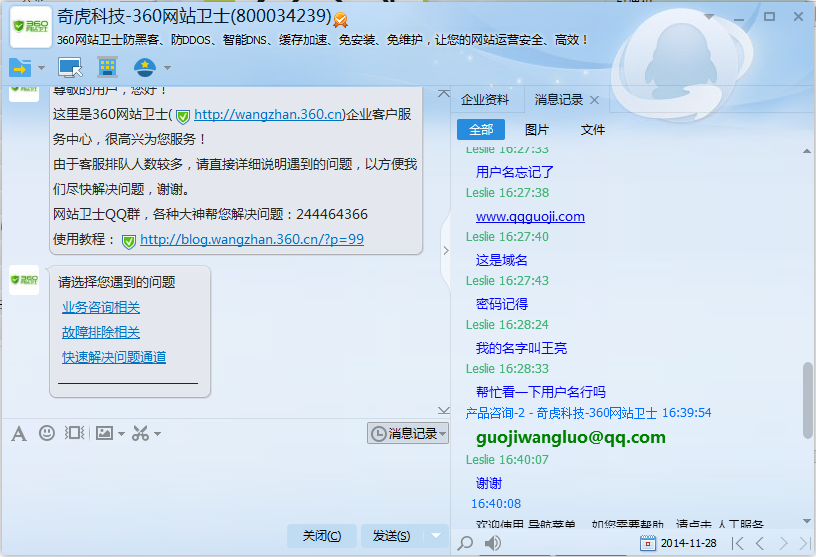The height and width of the screenshot is (557, 816).
Task: Click guojiwangluo@qq.com email text
Action: pos(571,437)
